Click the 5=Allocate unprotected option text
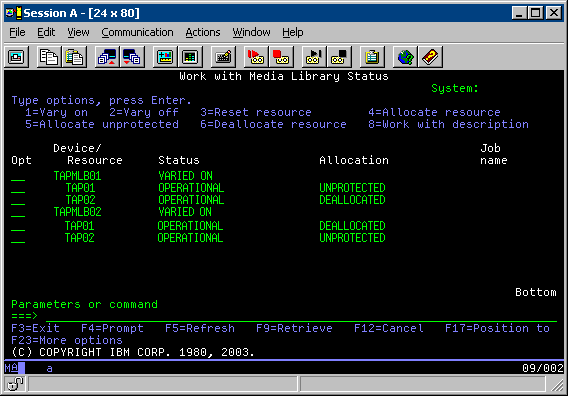The image size is (568, 396). 102,124
